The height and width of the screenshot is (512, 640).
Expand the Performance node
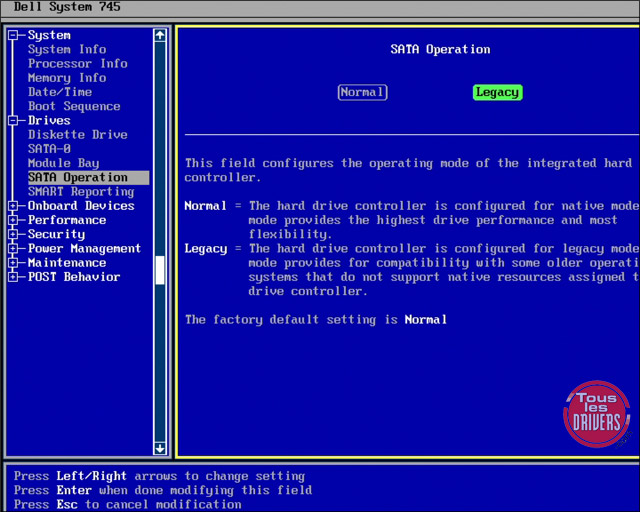[13, 220]
